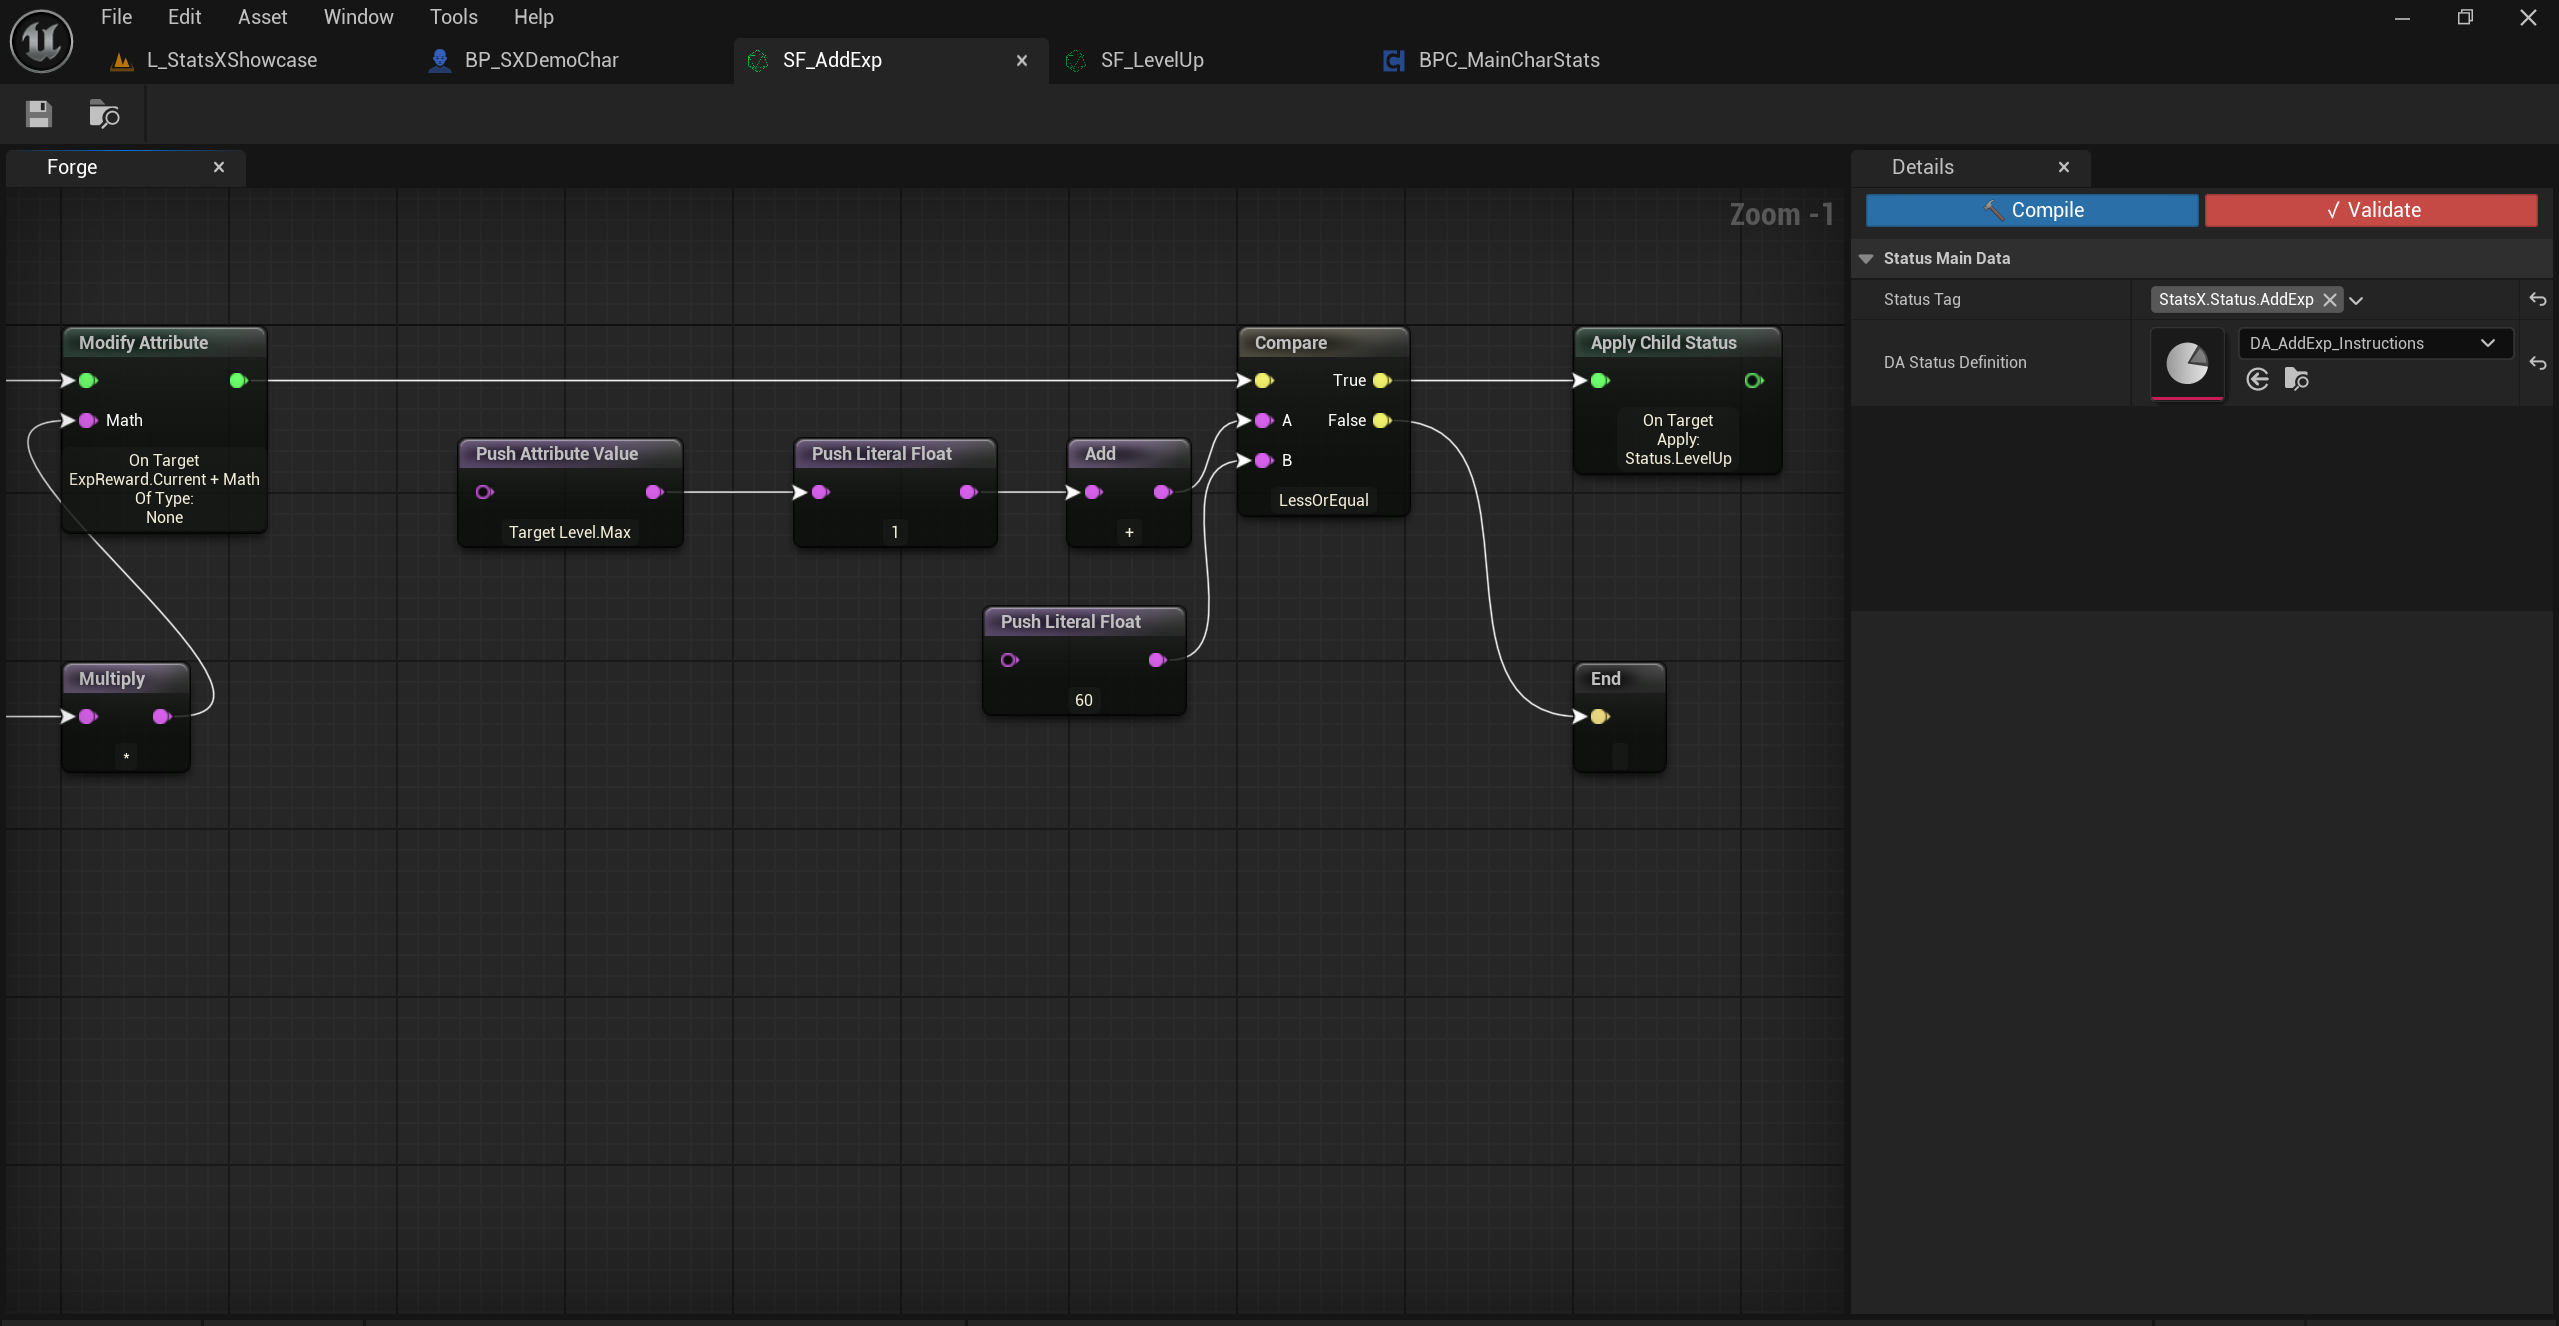Remove StatsX.Status.AddExp tag with X icon

tap(2330, 300)
